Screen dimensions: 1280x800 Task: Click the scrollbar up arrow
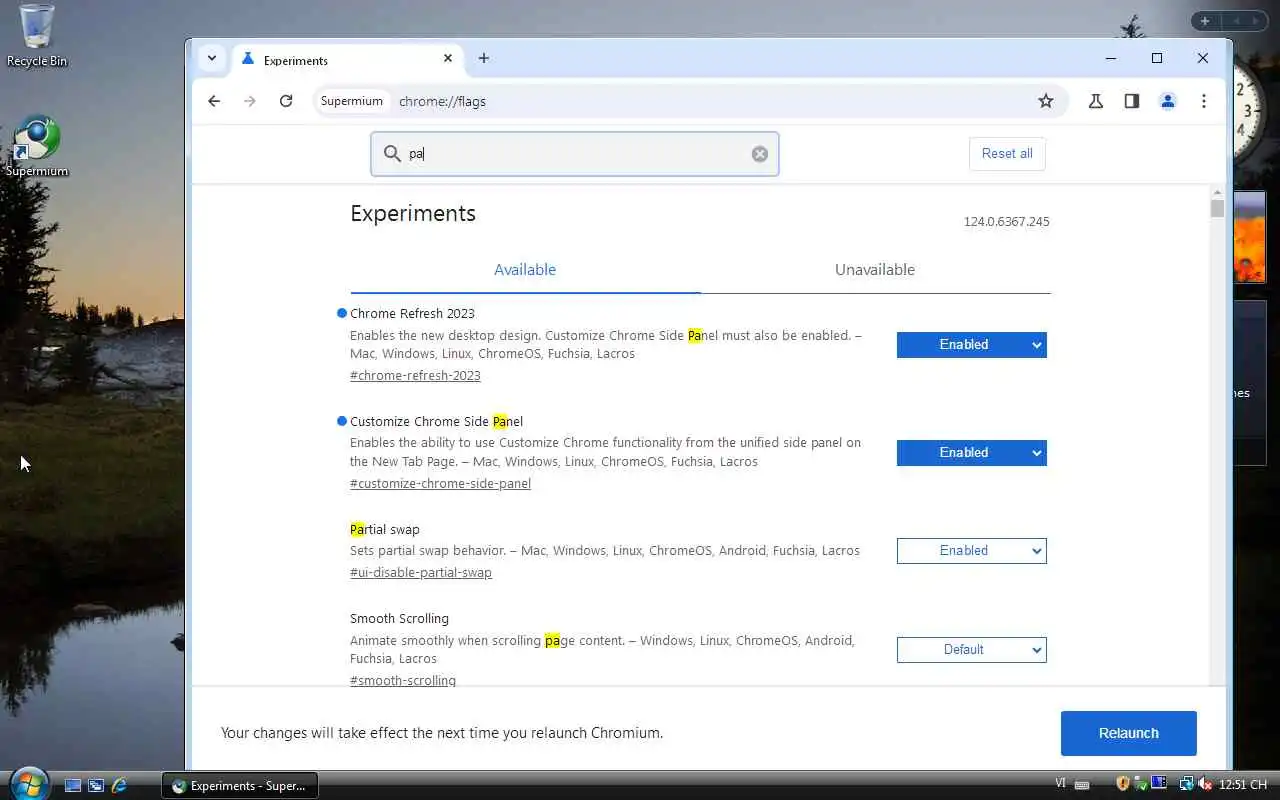pyautogui.click(x=1217, y=192)
